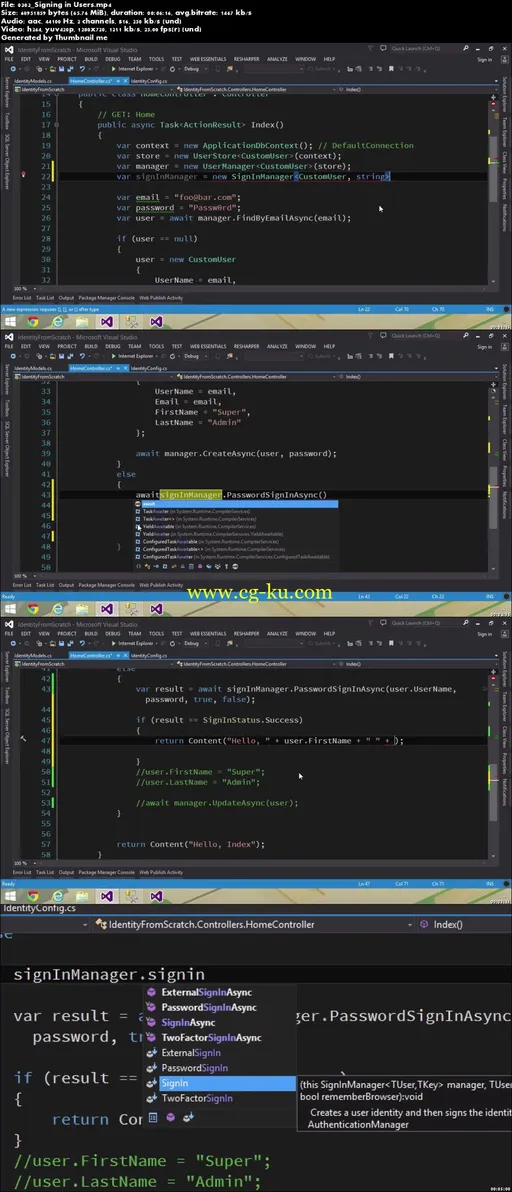Switch to IdentityConfig.cs tab in second window
Viewport: 512px width, 1192px height.
pos(149,367)
